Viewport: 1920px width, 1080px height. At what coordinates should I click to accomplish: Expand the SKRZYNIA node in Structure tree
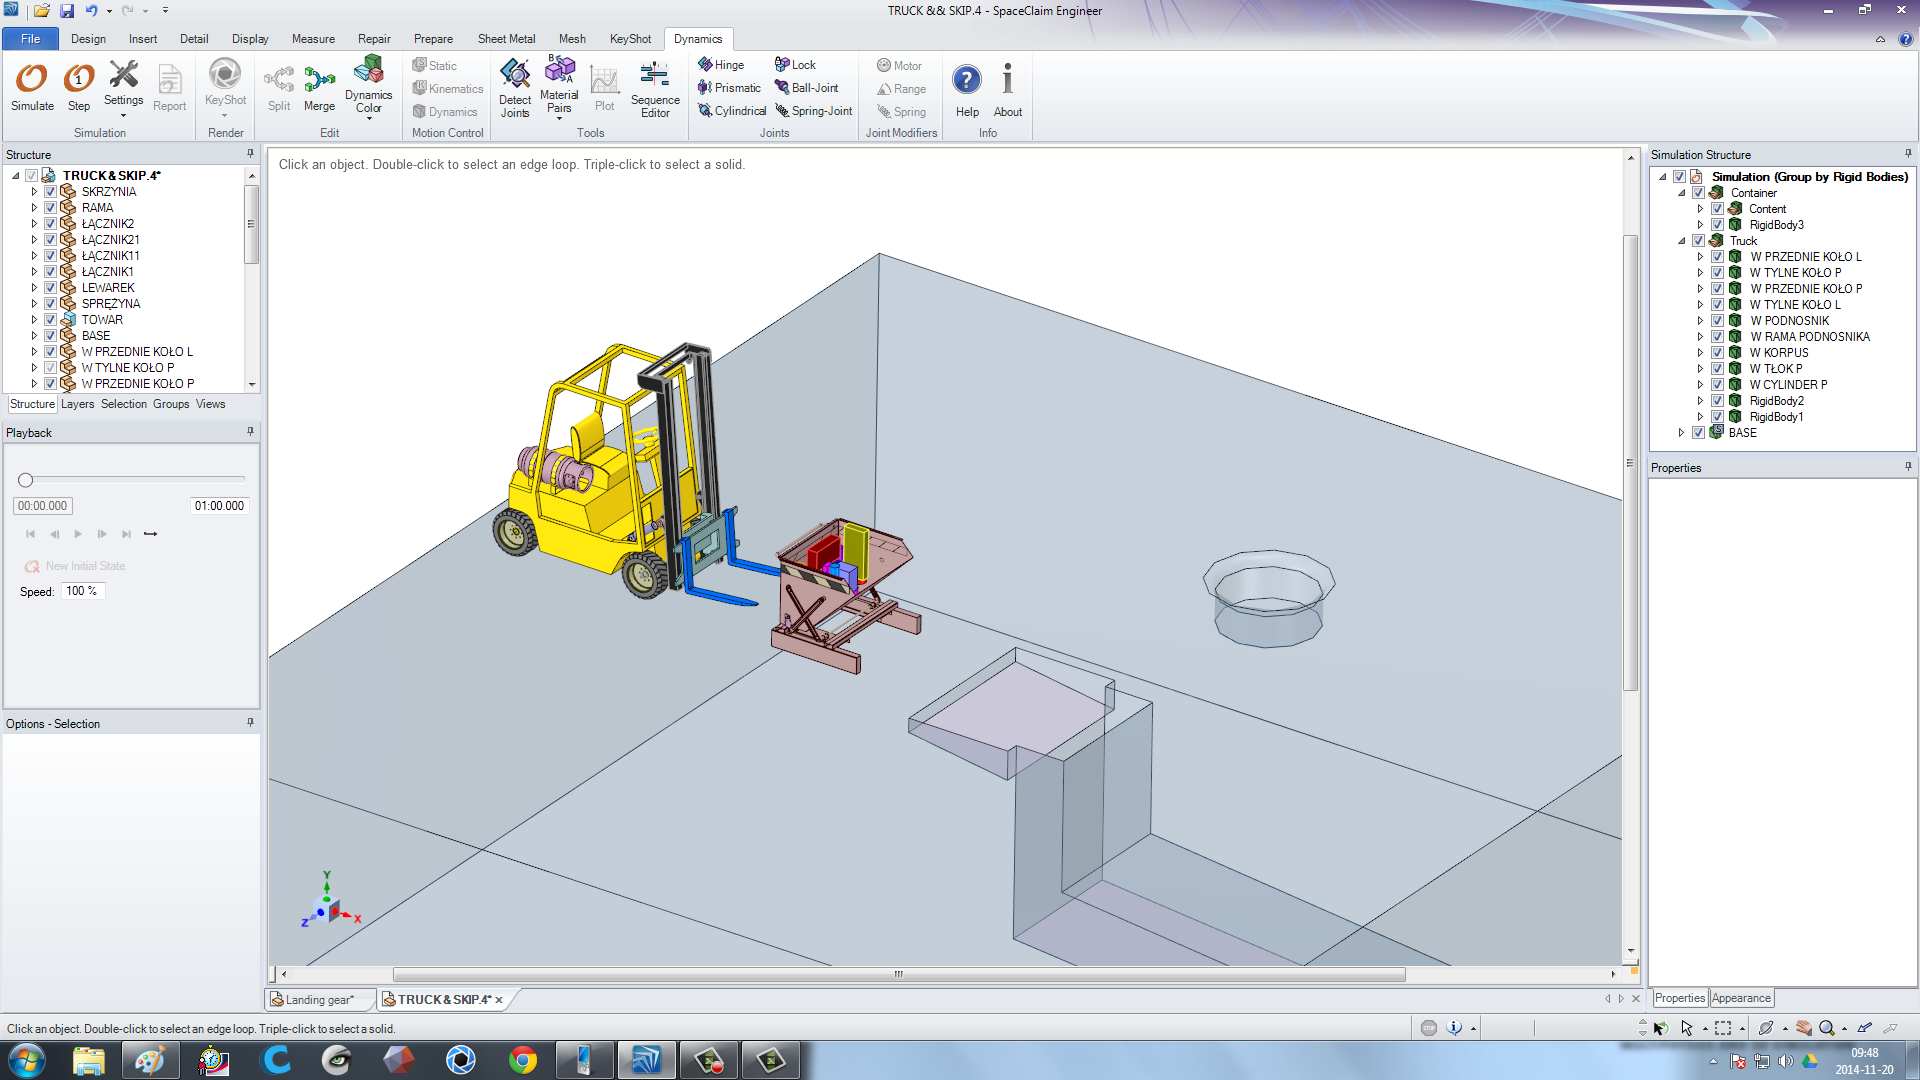point(34,191)
